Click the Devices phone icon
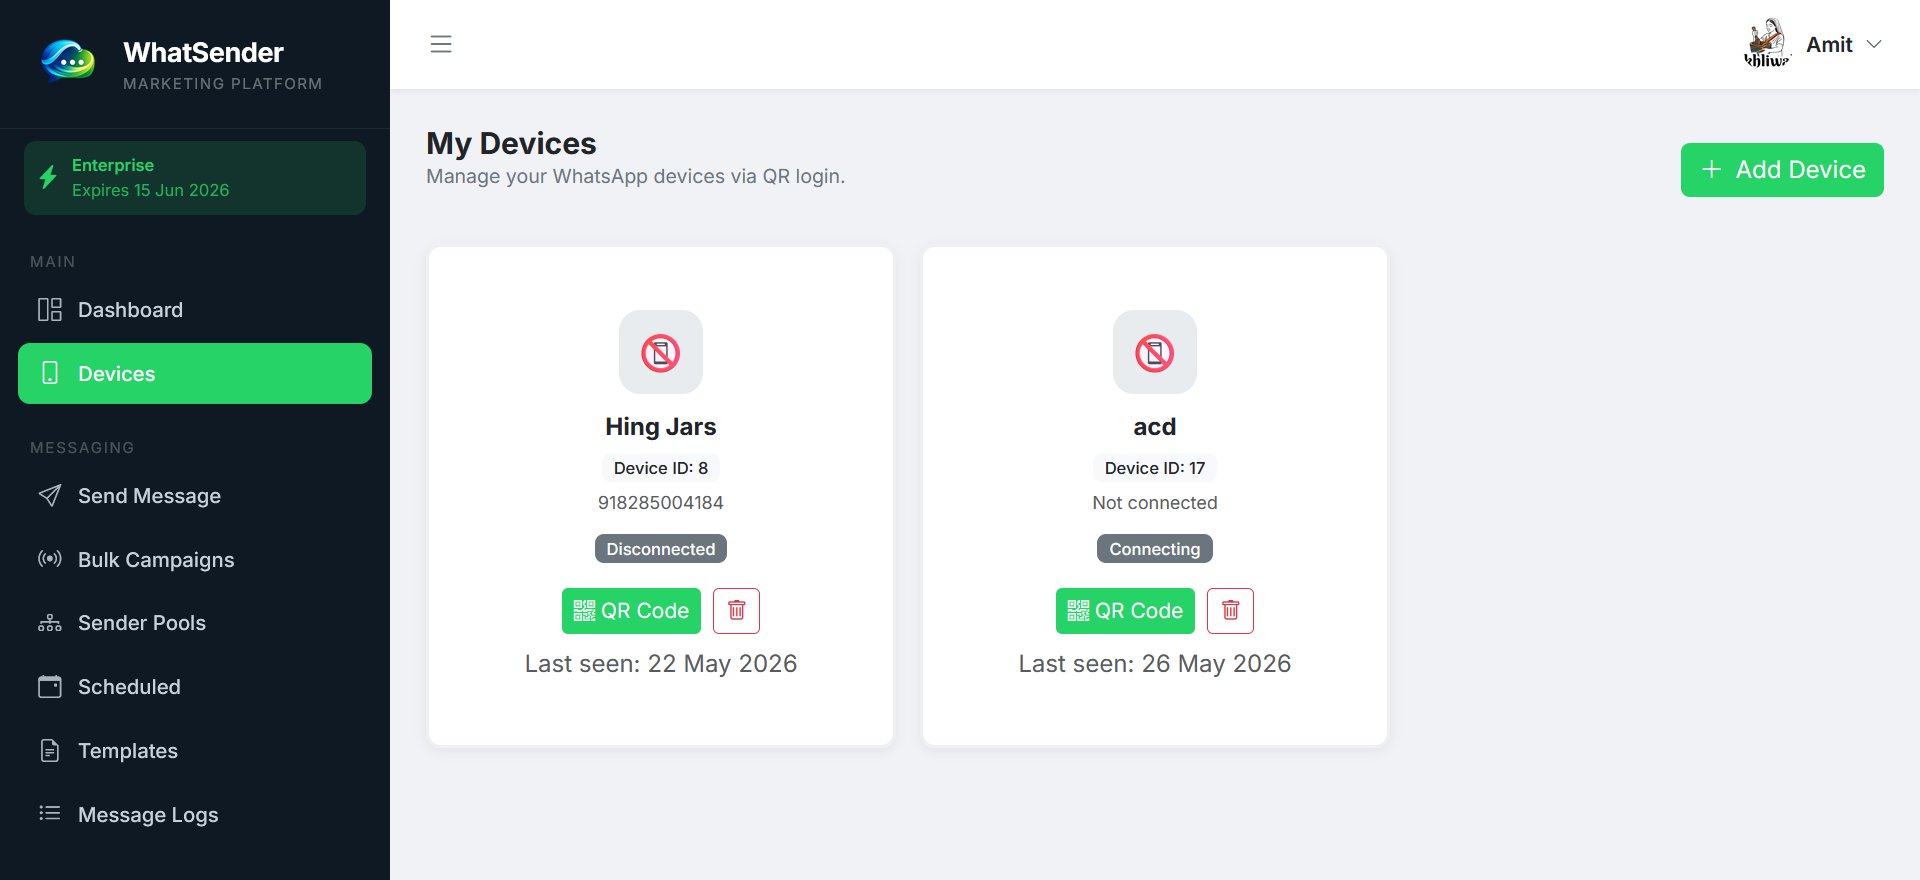The height and width of the screenshot is (880, 1920). [x=50, y=373]
